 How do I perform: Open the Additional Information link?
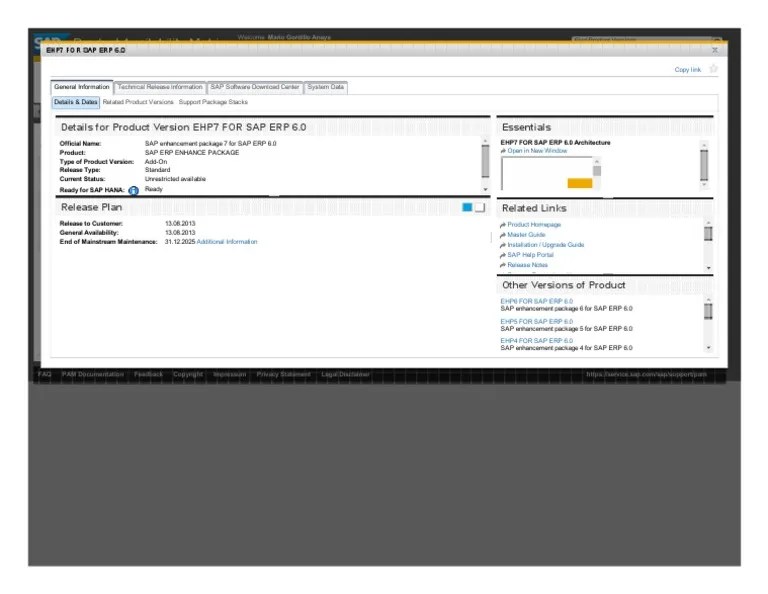click(227, 242)
